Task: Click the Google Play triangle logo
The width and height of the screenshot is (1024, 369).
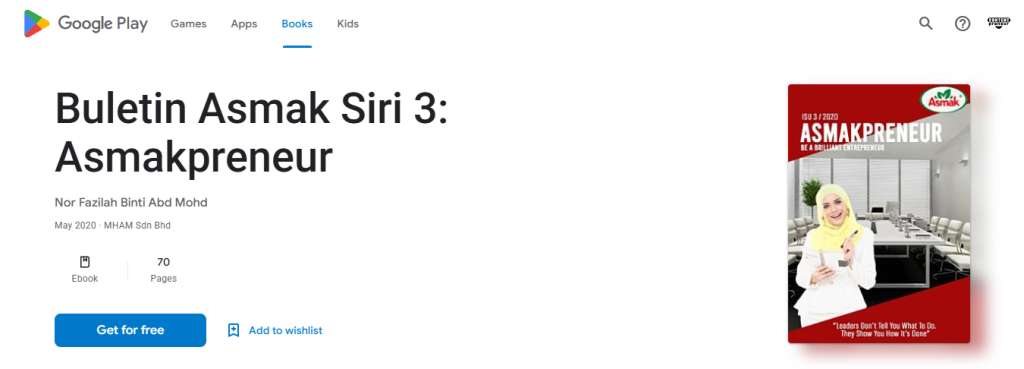Action: (x=37, y=24)
